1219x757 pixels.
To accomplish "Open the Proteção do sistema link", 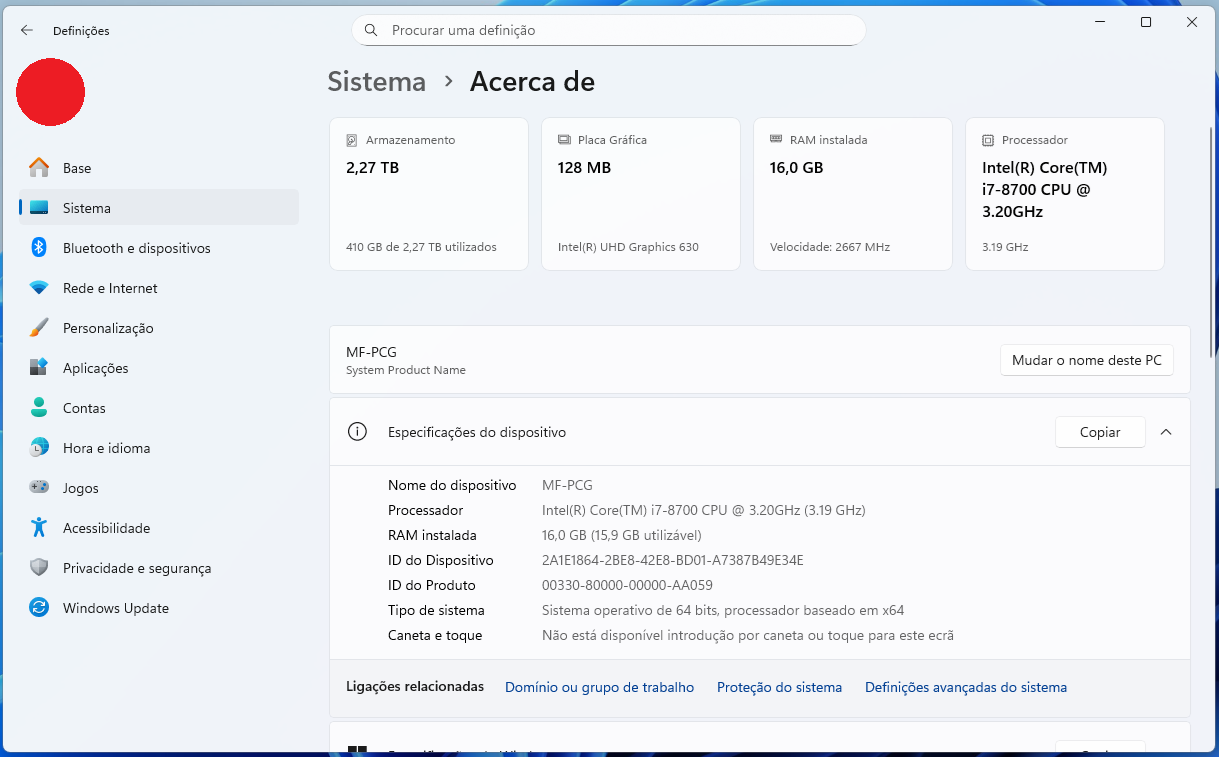I will point(779,687).
